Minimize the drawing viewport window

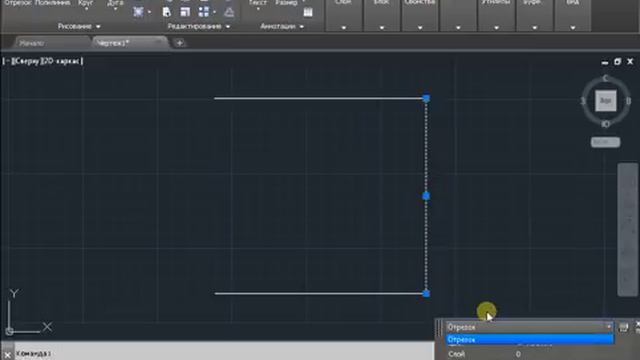[x=604, y=62]
